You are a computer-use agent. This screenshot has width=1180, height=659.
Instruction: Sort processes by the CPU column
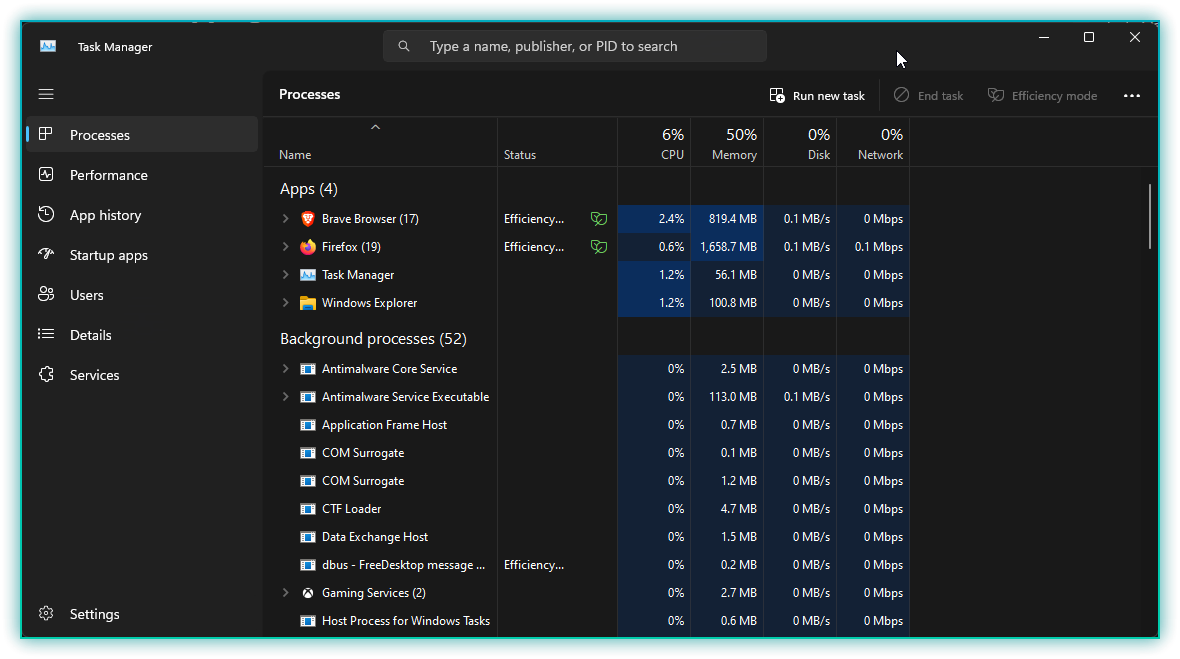pyautogui.click(x=654, y=144)
